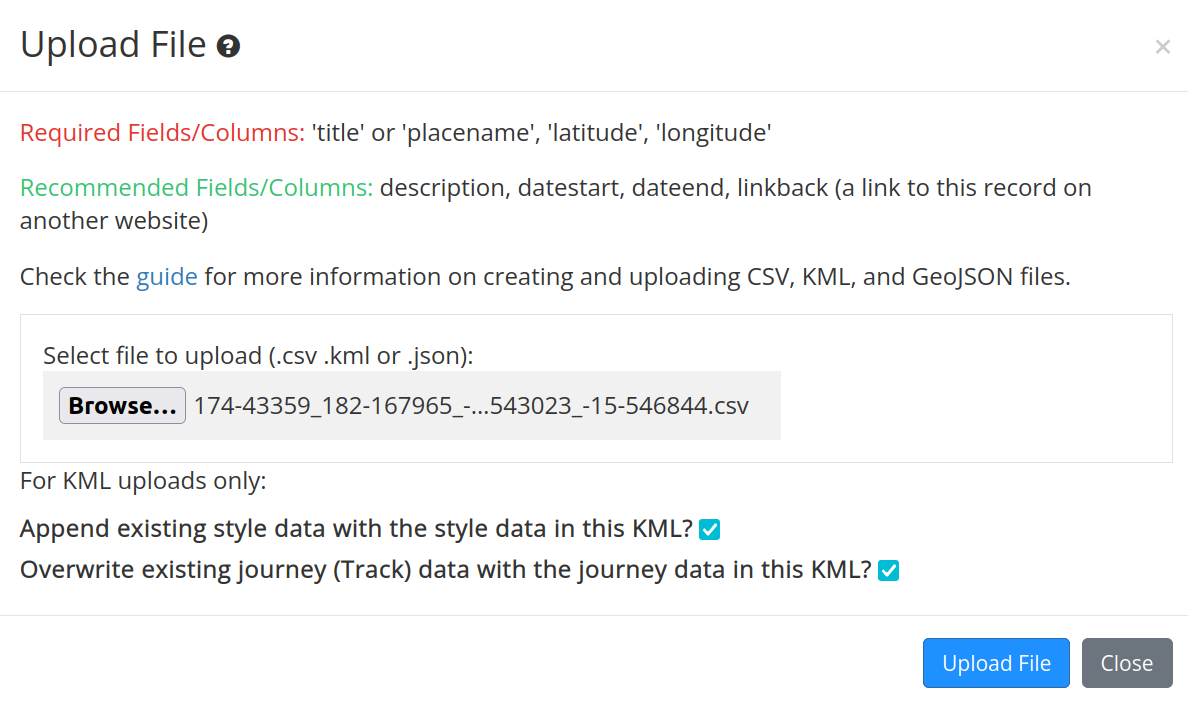Click the word linkback in recommended fields
The height and width of the screenshot is (704, 1188).
pyautogui.click(x=782, y=188)
